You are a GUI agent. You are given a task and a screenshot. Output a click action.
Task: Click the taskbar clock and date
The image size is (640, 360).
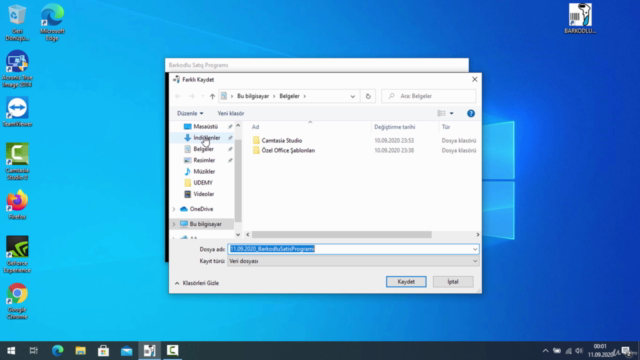(600, 351)
